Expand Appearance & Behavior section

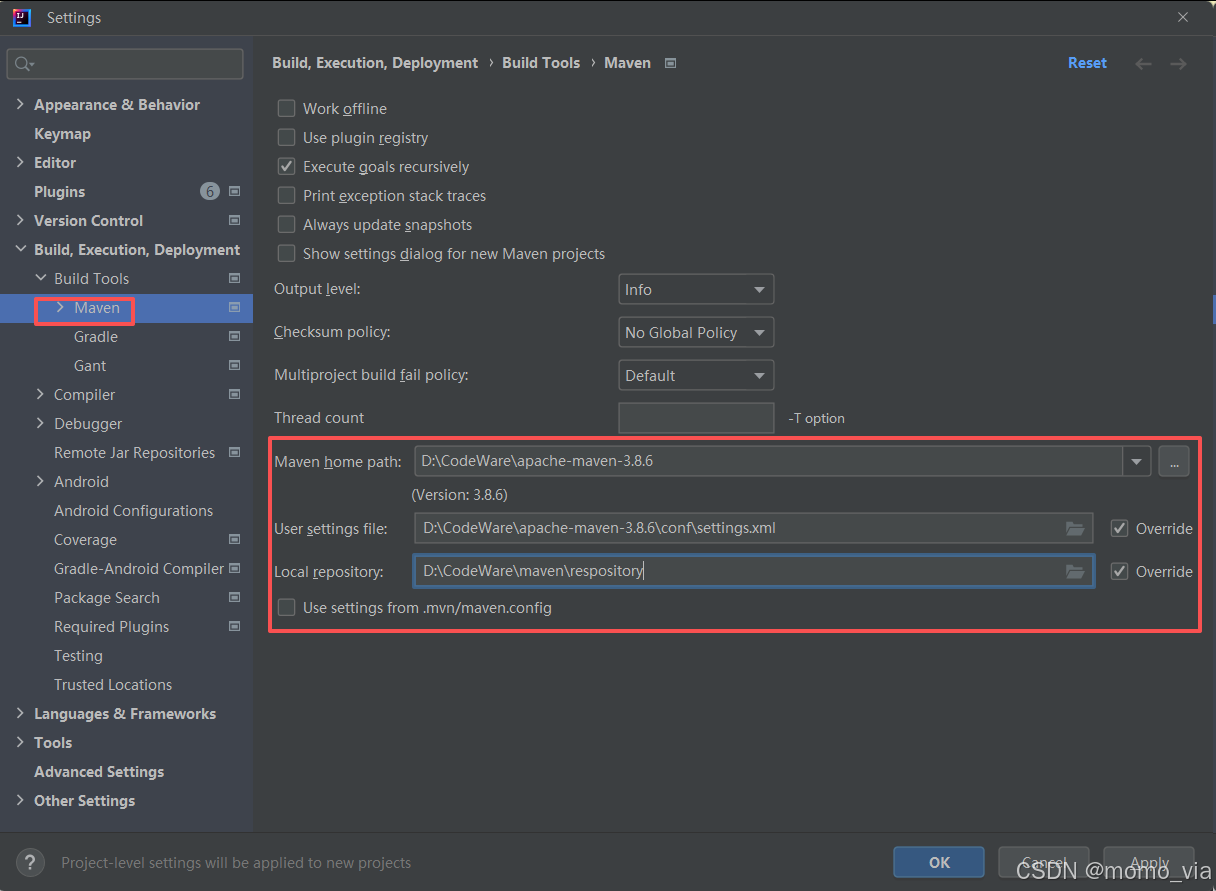(20, 104)
